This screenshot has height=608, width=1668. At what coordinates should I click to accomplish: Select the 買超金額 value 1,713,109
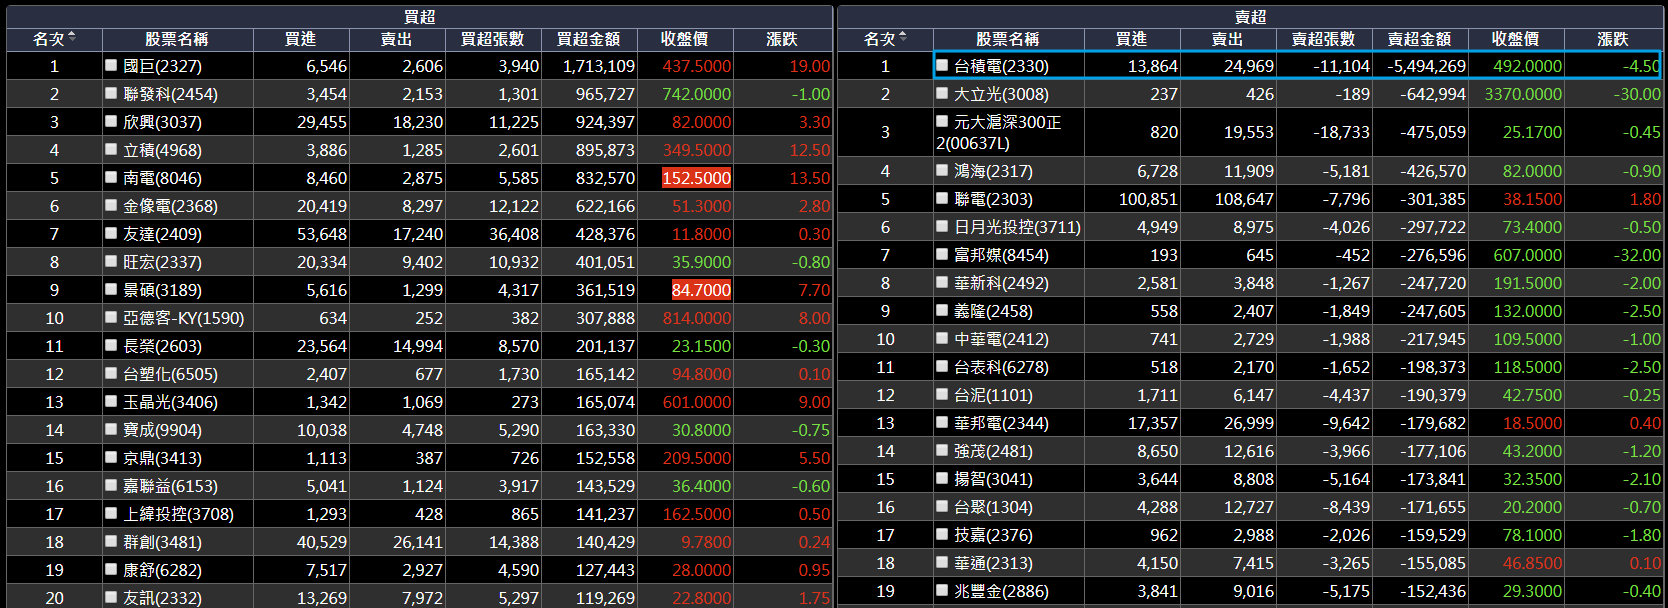(x=599, y=66)
